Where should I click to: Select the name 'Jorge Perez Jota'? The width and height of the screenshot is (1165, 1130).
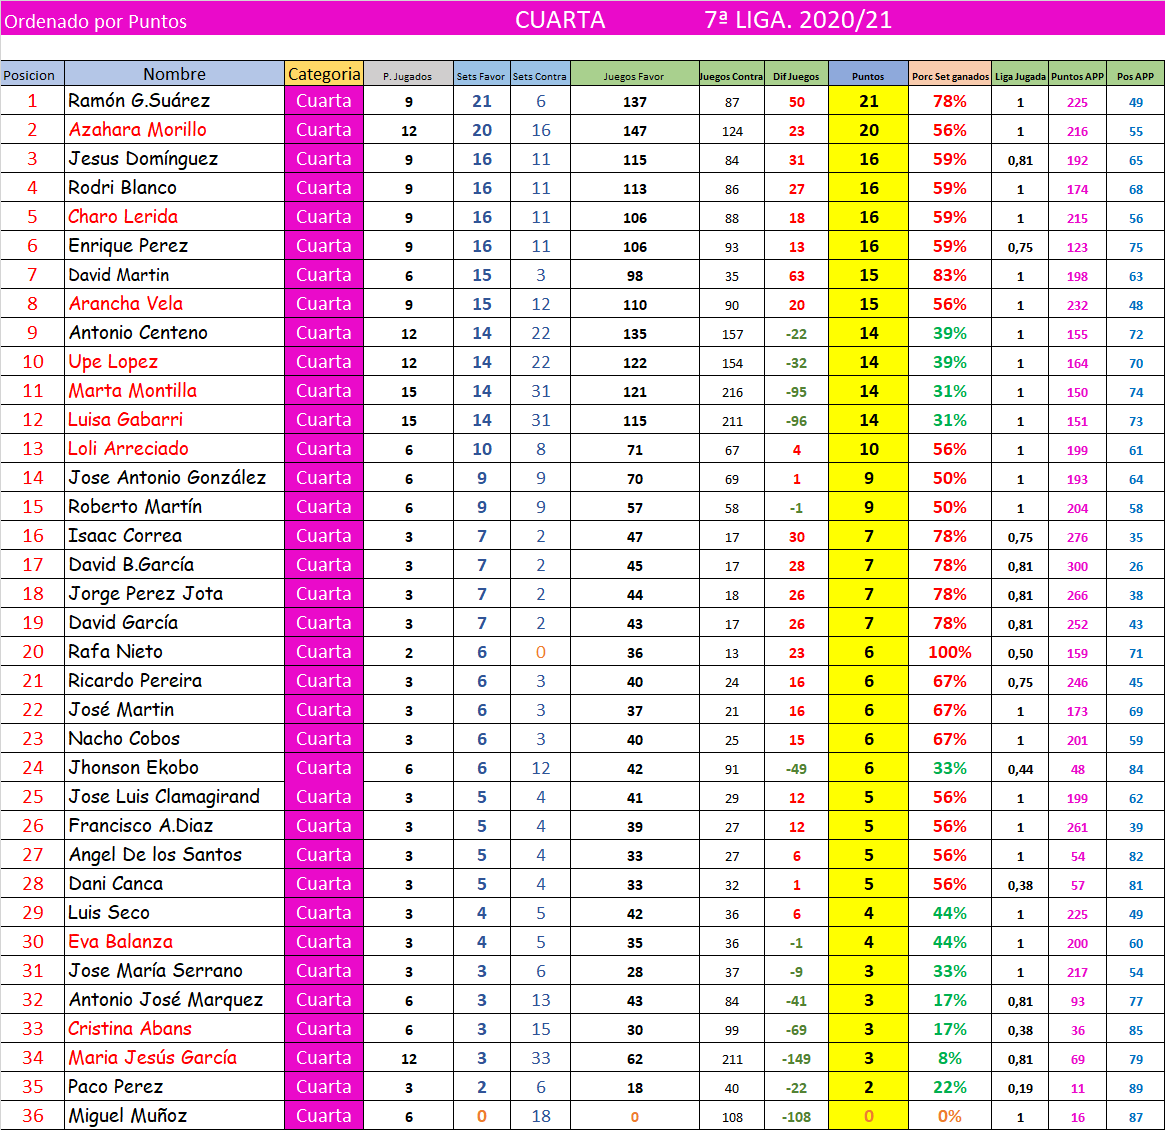[146, 593]
